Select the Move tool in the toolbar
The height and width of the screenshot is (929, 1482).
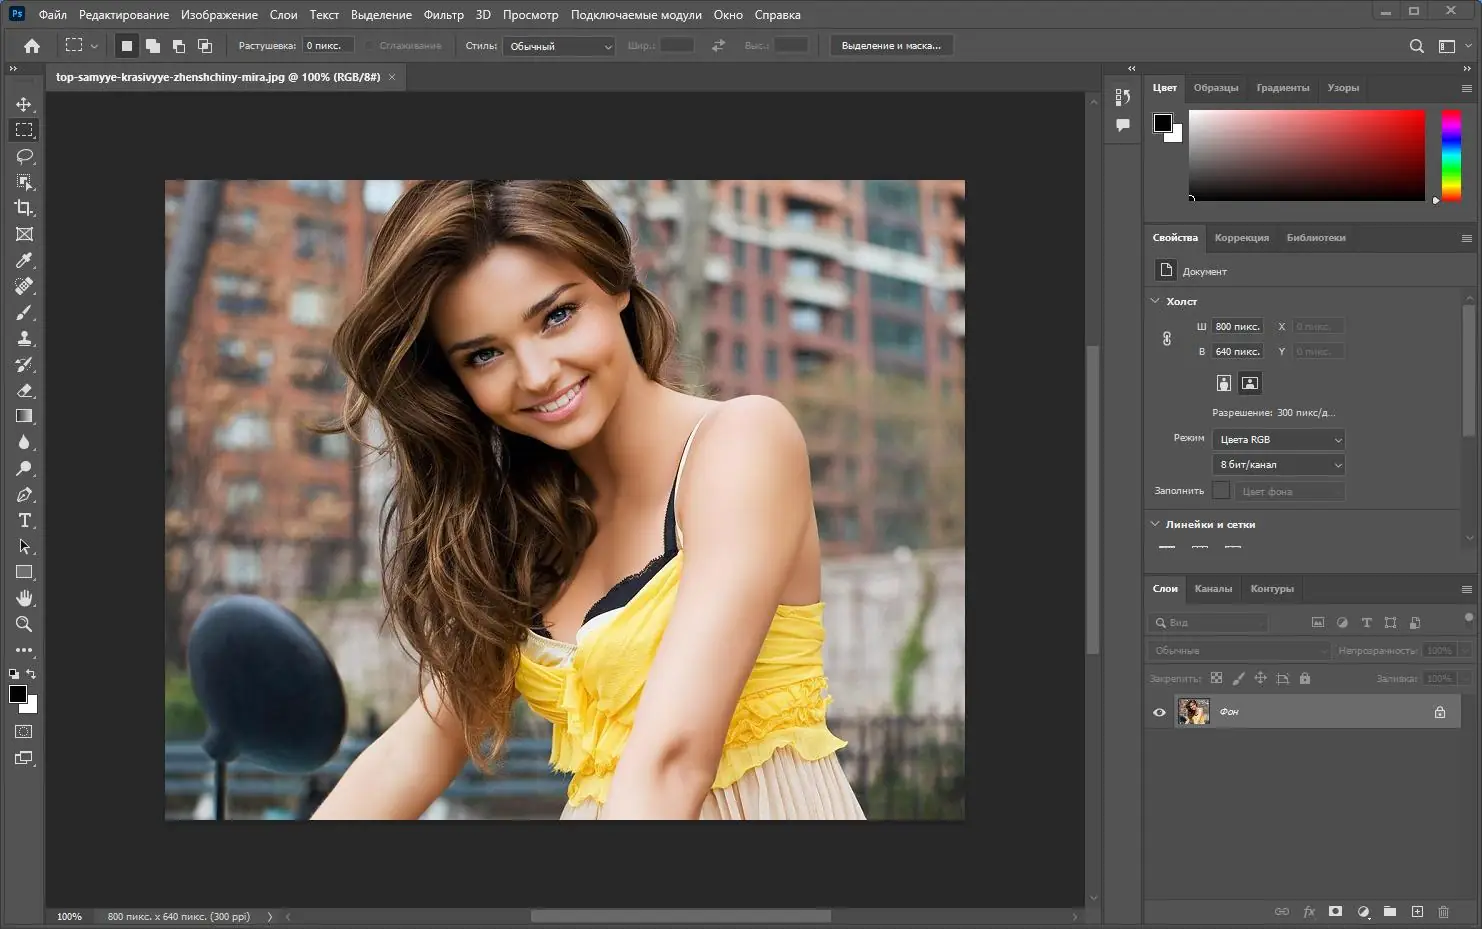click(24, 103)
